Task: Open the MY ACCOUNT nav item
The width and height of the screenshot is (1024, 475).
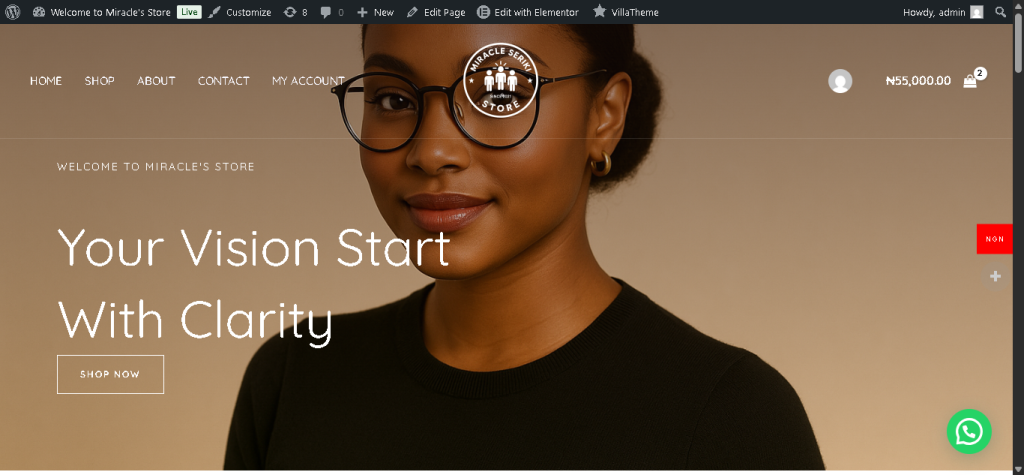Action: [308, 81]
